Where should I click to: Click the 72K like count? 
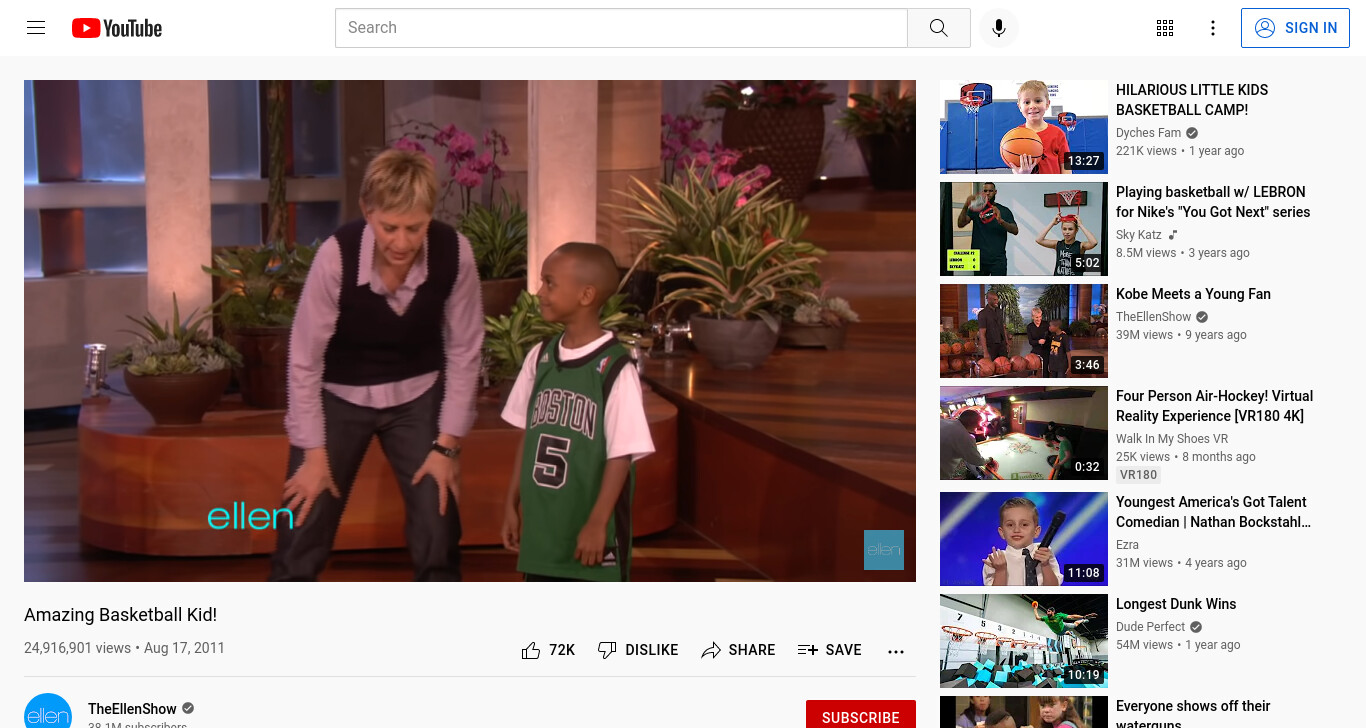click(562, 650)
